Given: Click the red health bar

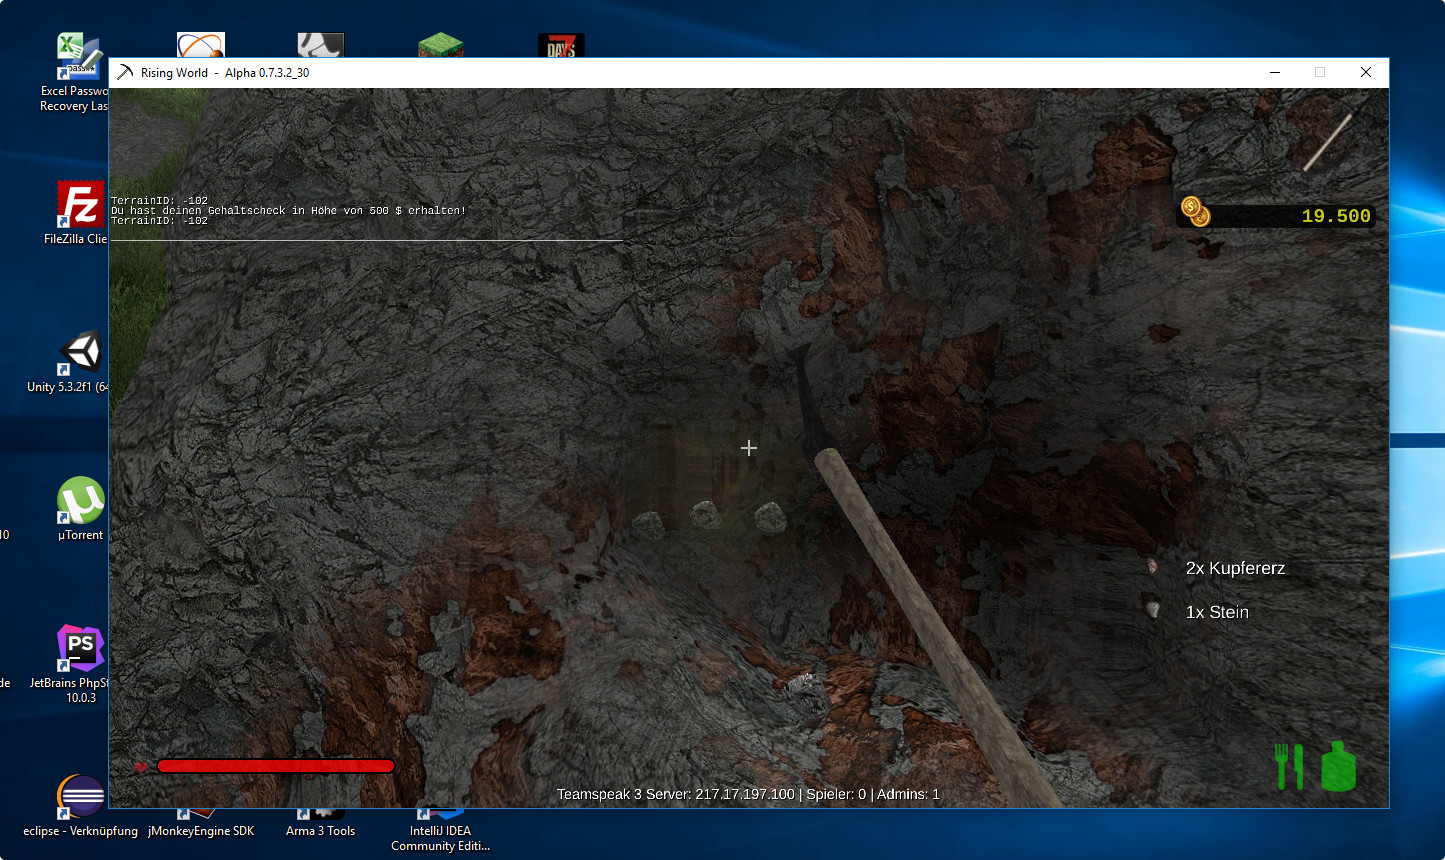Looking at the screenshot, I should [x=275, y=766].
